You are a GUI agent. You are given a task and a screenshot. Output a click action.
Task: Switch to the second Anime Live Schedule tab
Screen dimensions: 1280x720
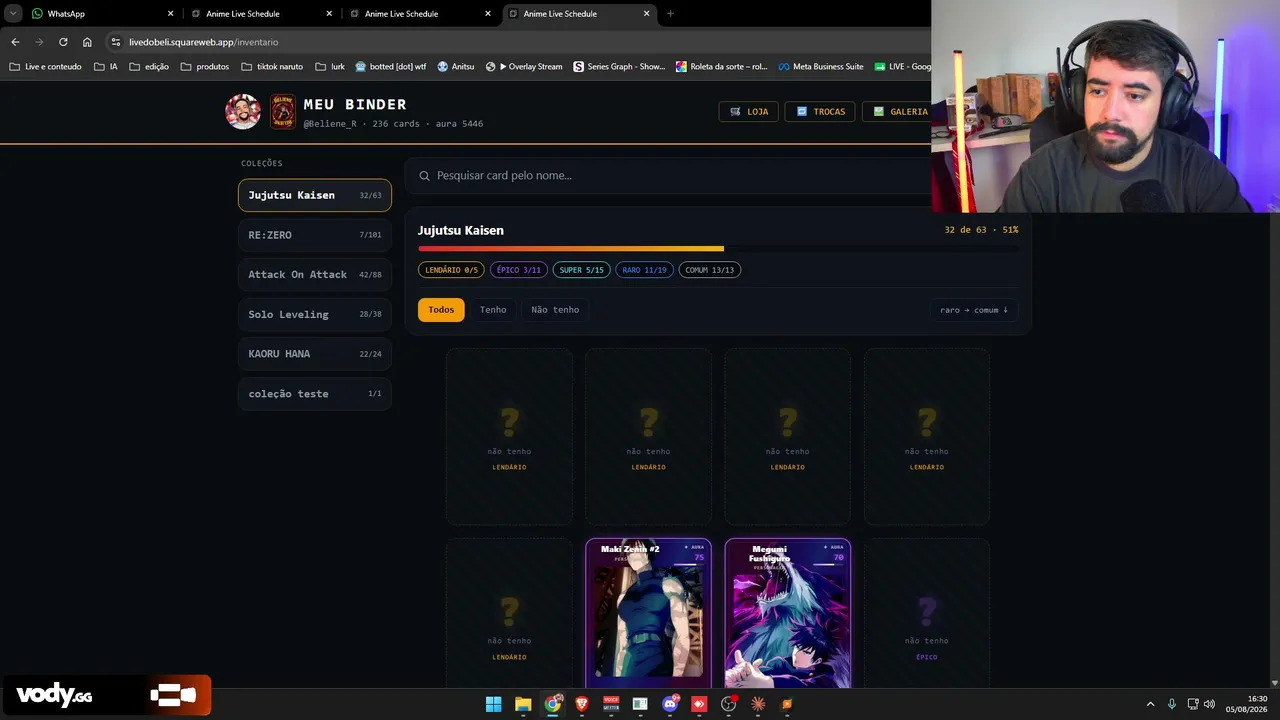[x=420, y=14]
